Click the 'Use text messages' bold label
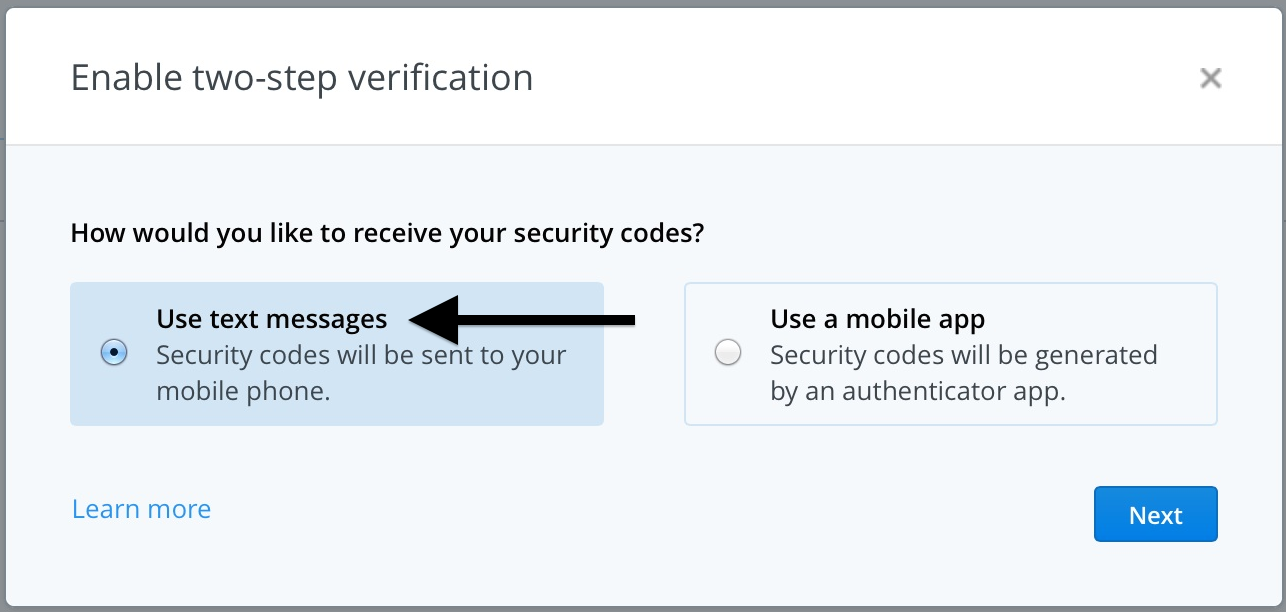The height and width of the screenshot is (612, 1286). point(271,319)
